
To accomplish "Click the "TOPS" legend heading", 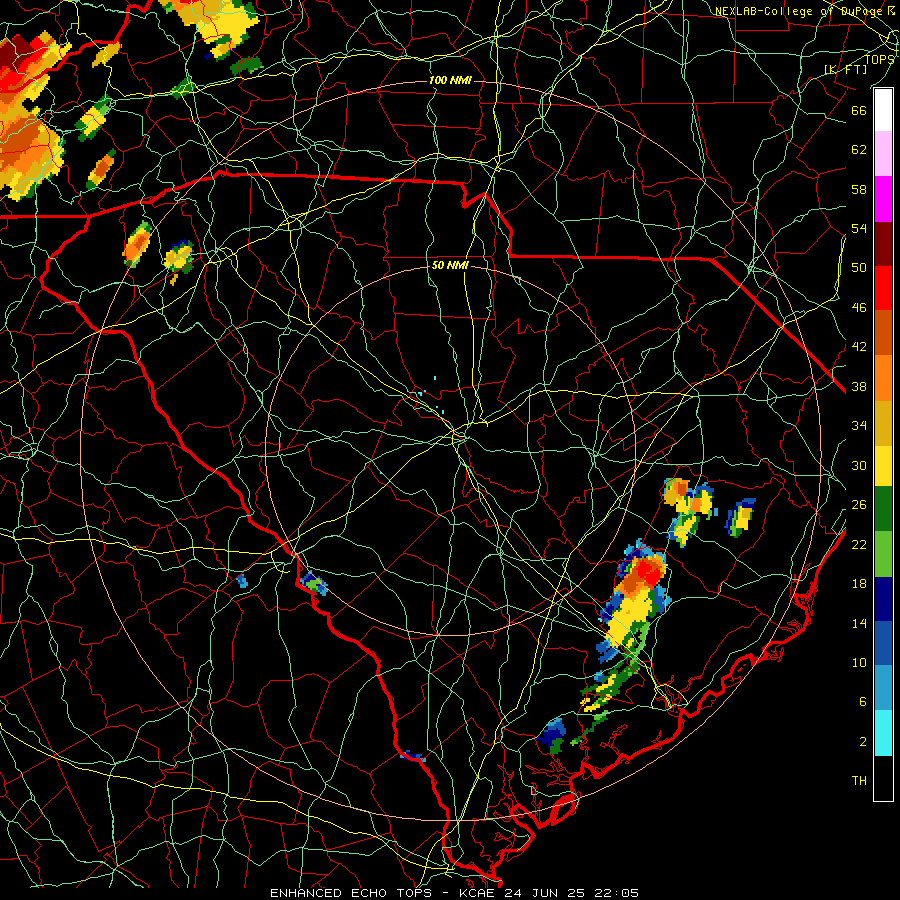I will tap(879, 60).
